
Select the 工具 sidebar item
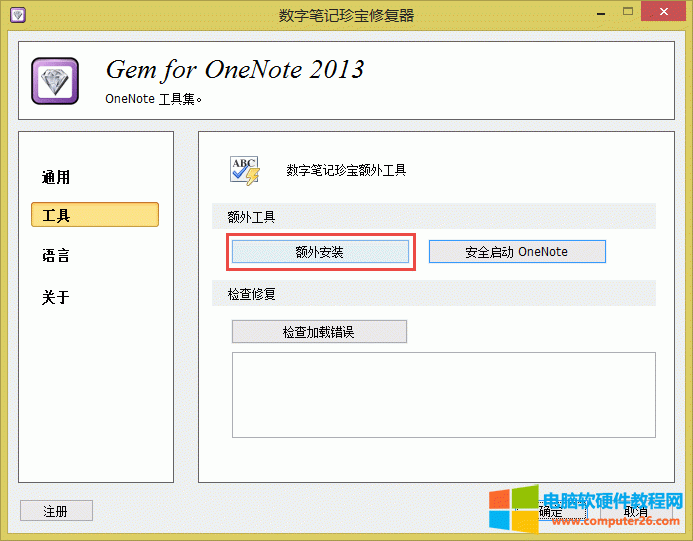pyautogui.click(x=95, y=215)
